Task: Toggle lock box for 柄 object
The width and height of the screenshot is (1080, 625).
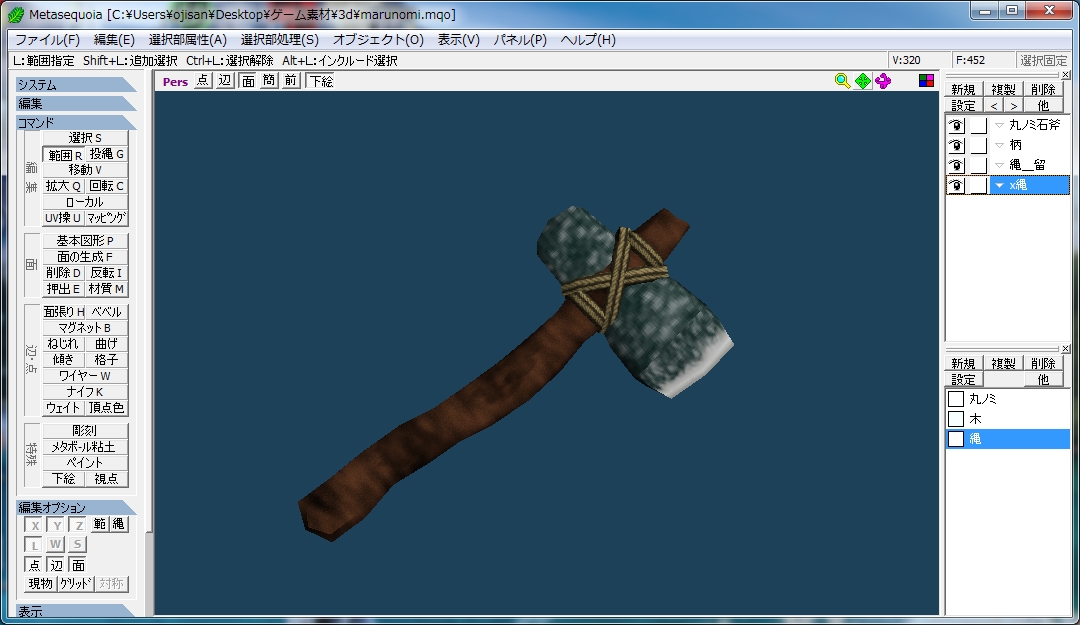Action: 979,145
